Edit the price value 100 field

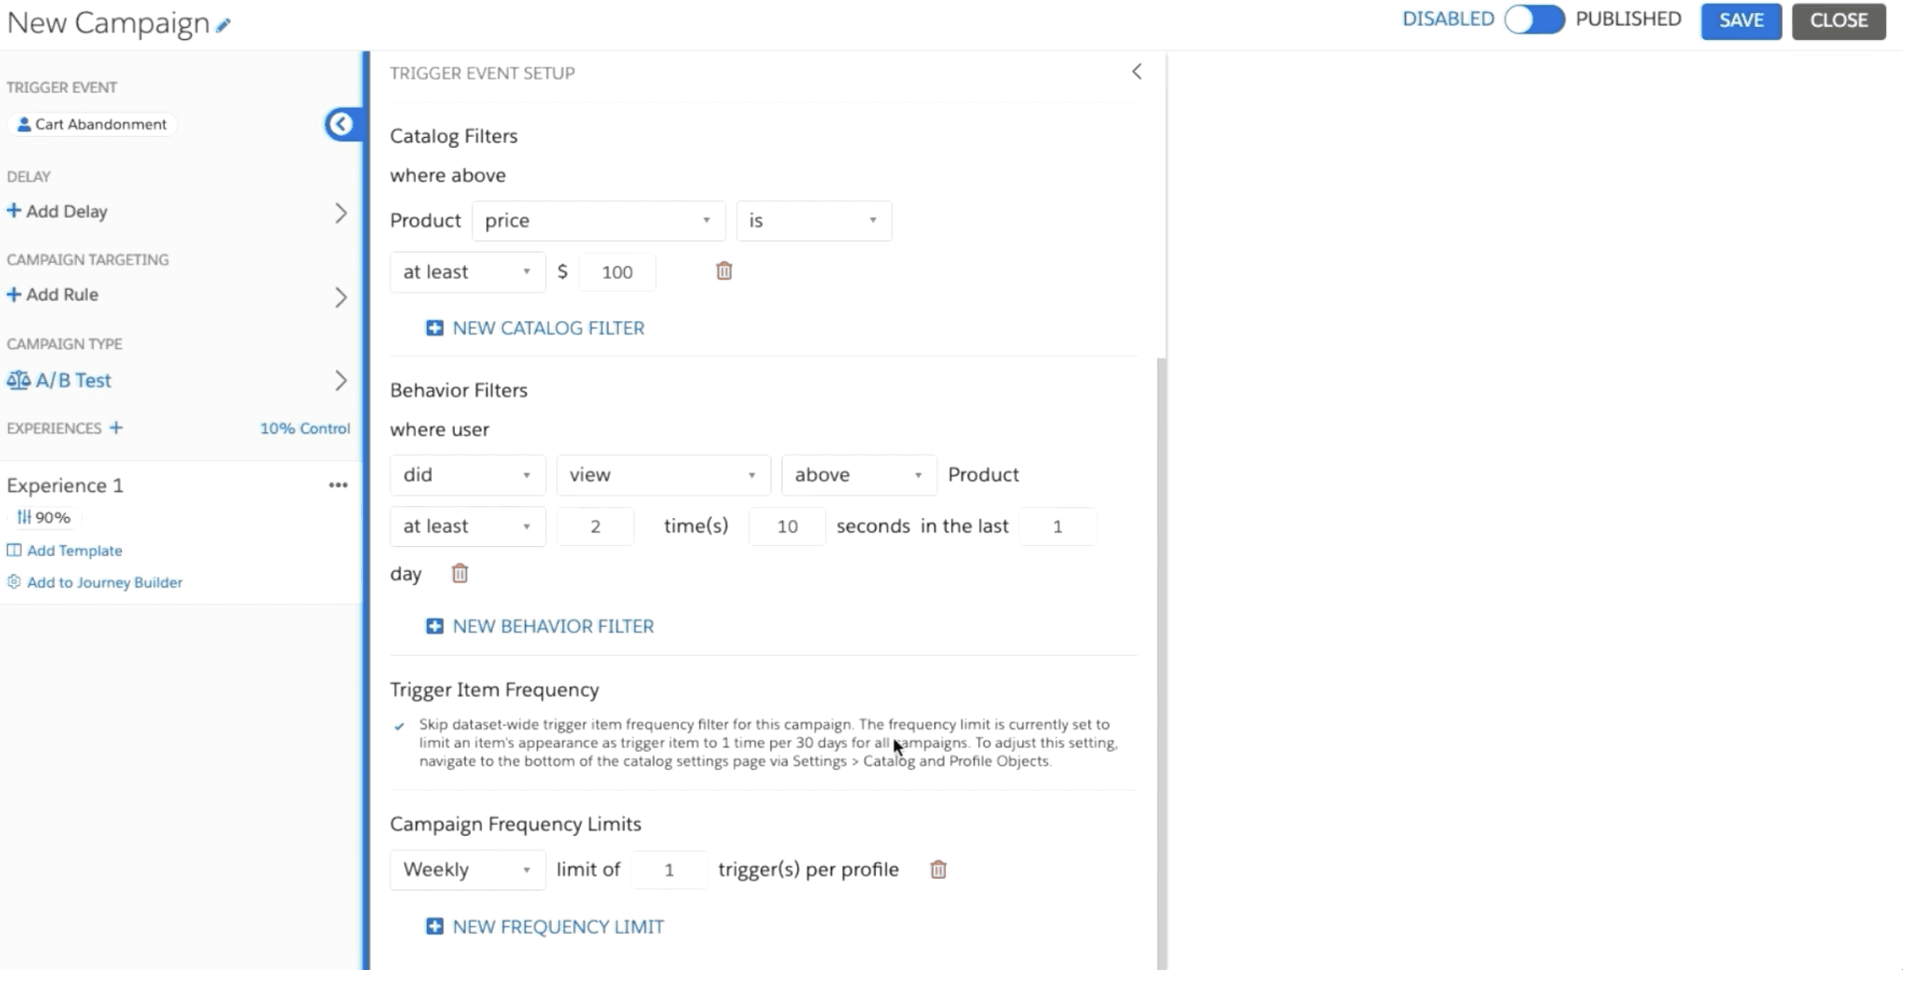pos(617,272)
